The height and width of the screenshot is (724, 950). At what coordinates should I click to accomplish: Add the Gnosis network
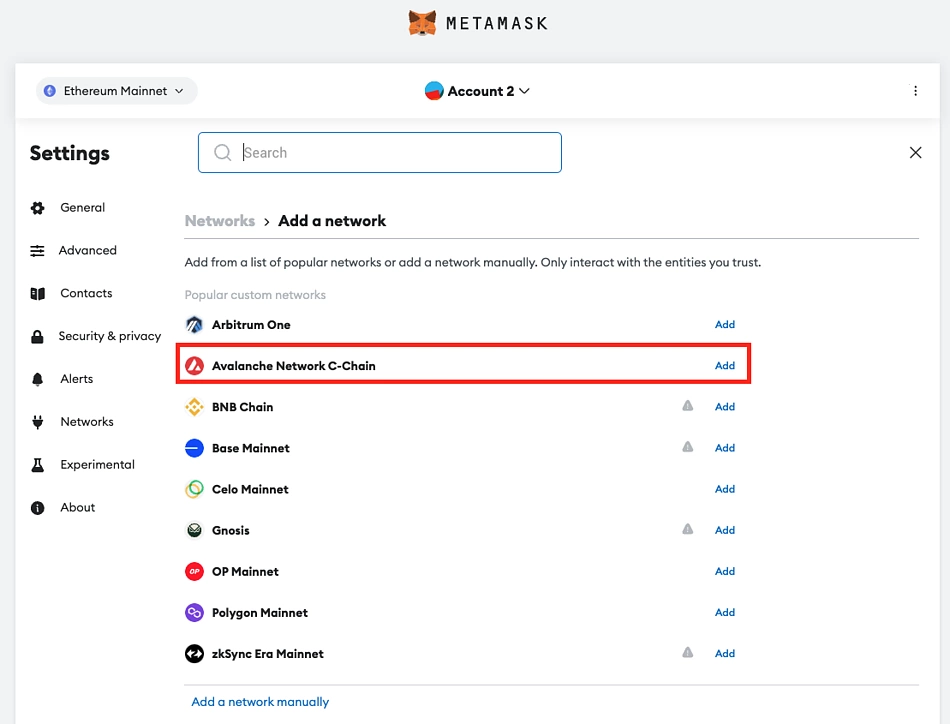(725, 531)
